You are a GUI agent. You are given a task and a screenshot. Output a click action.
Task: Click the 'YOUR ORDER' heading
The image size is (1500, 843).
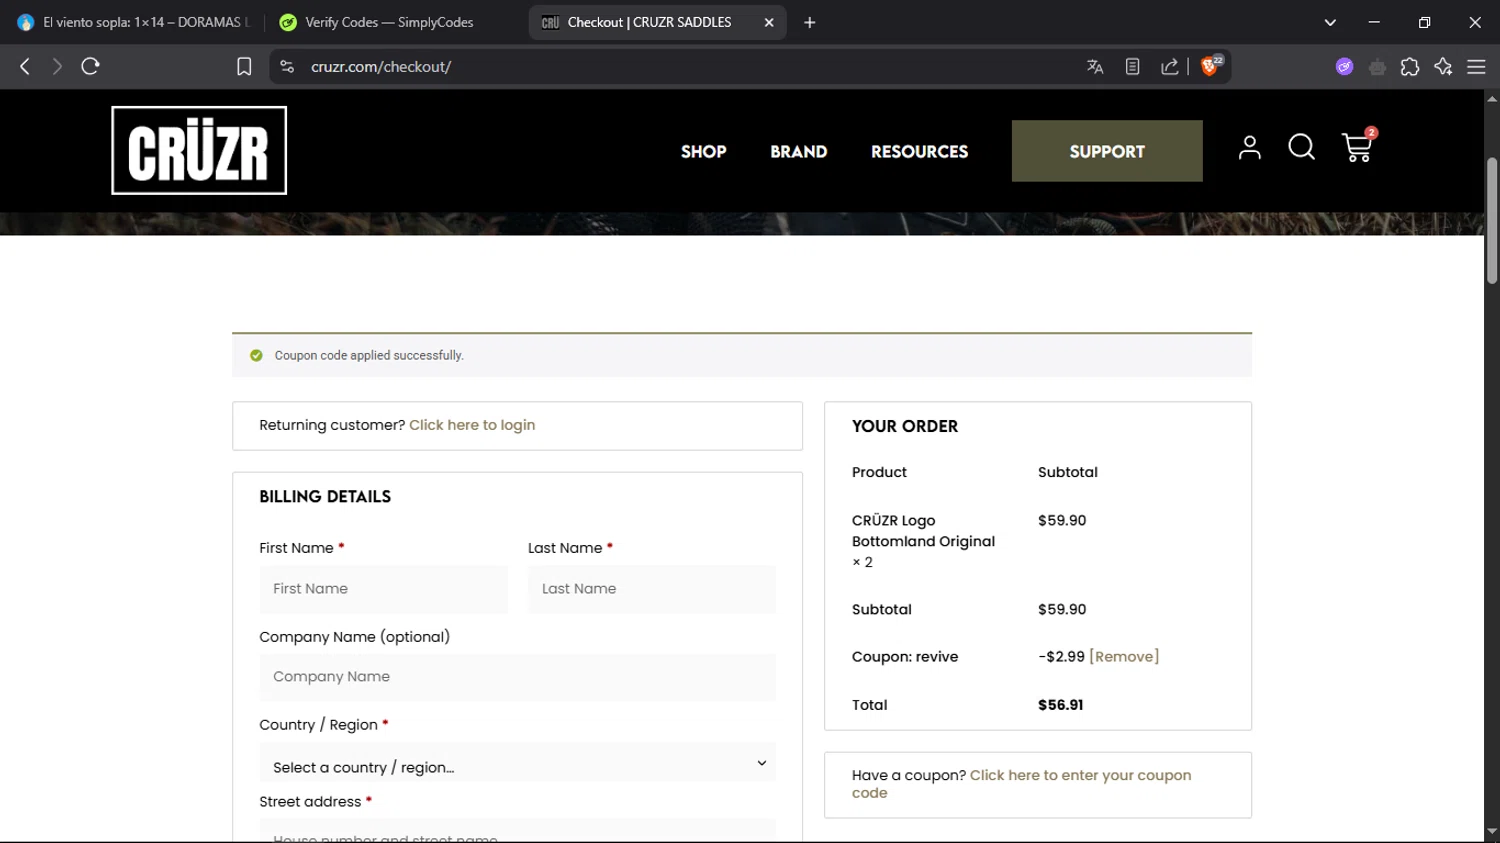pos(905,427)
